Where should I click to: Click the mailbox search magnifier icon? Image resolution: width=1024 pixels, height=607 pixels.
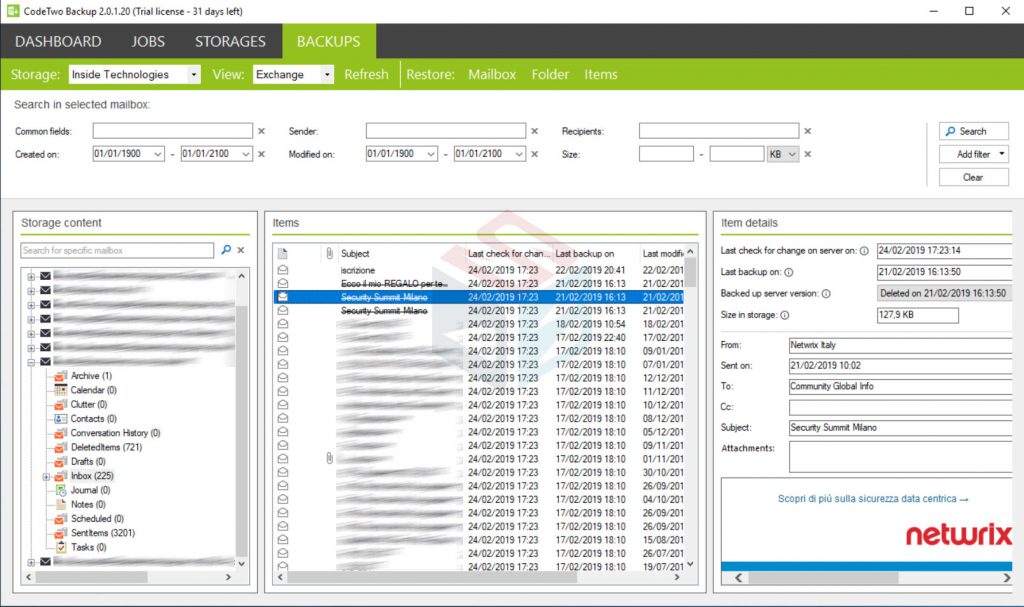pyautogui.click(x=226, y=250)
